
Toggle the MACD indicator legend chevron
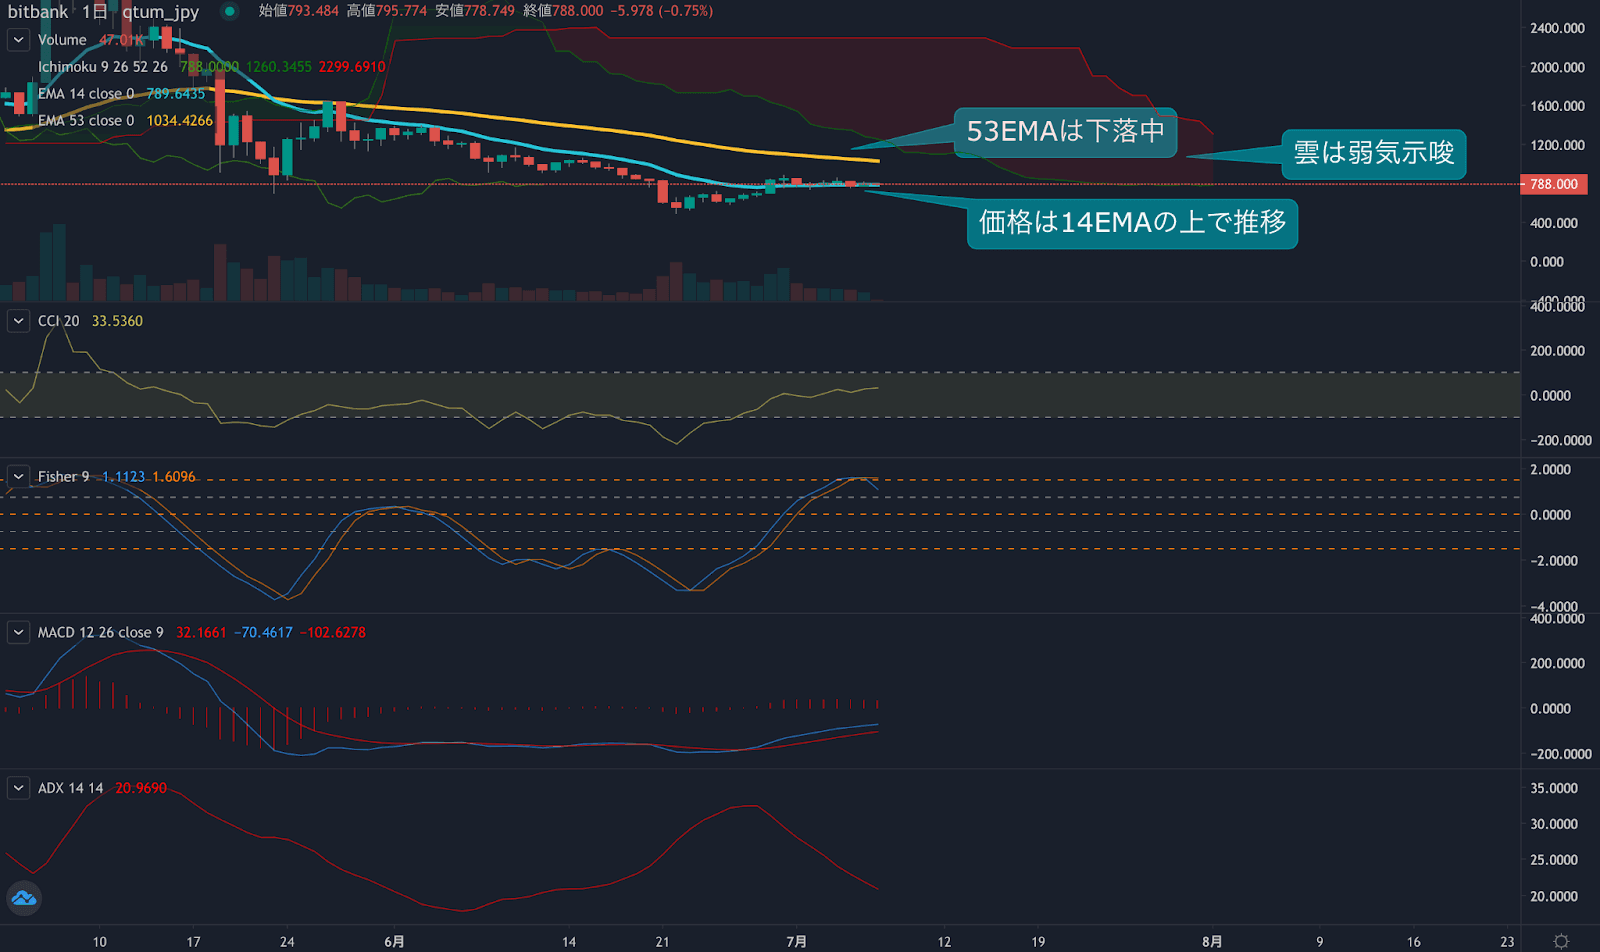click(x=18, y=632)
